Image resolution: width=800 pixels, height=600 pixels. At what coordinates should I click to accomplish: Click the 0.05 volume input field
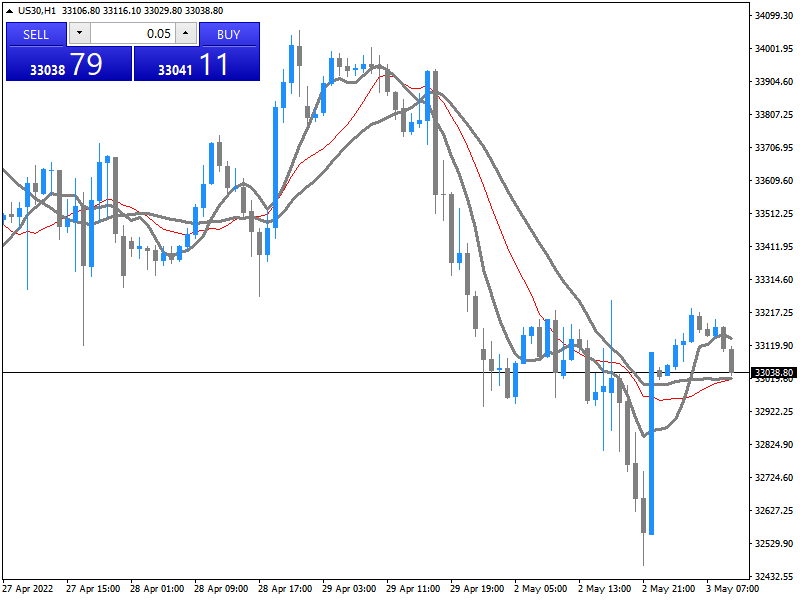132,34
